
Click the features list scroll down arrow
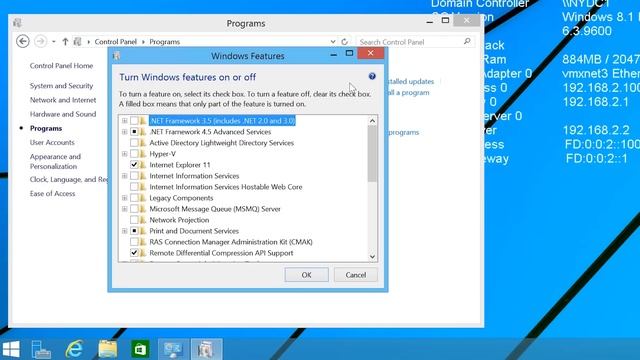coord(372,256)
